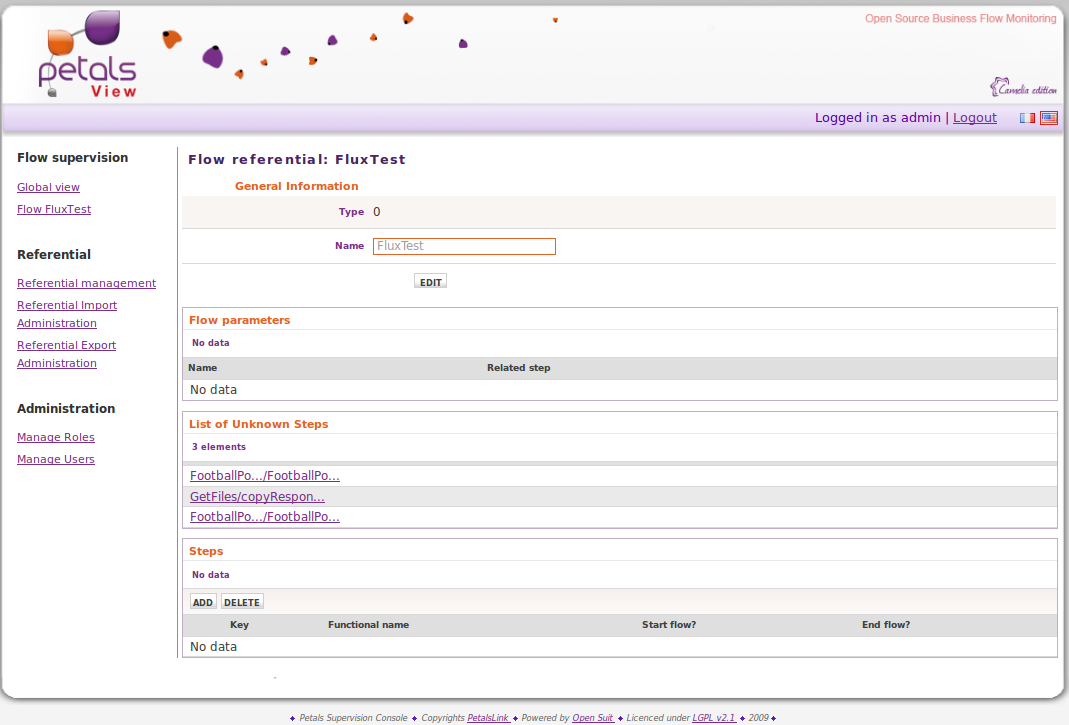Open the GetFiles/copyRespon... unknown step
The image size is (1069, 725).
pyautogui.click(x=257, y=497)
